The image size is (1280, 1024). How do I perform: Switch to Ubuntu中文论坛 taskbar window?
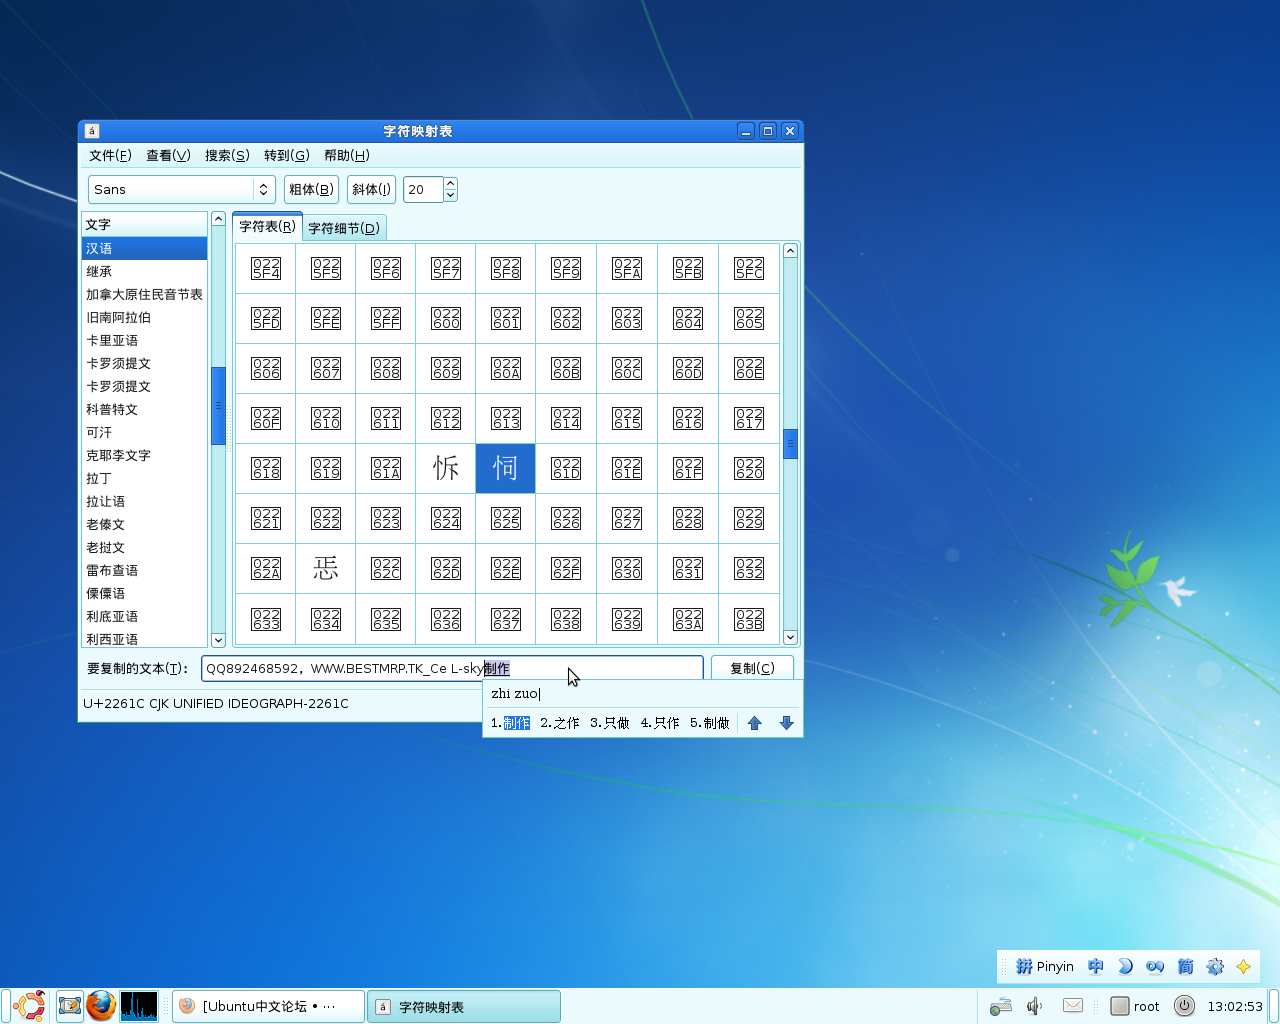[268, 1006]
